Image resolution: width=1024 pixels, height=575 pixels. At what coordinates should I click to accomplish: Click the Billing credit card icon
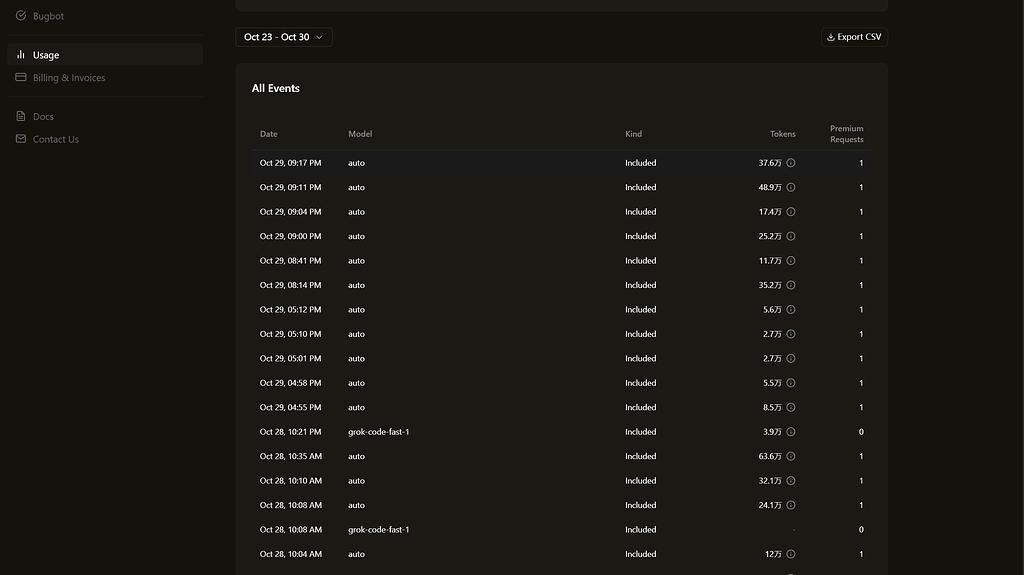click(x=21, y=76)
